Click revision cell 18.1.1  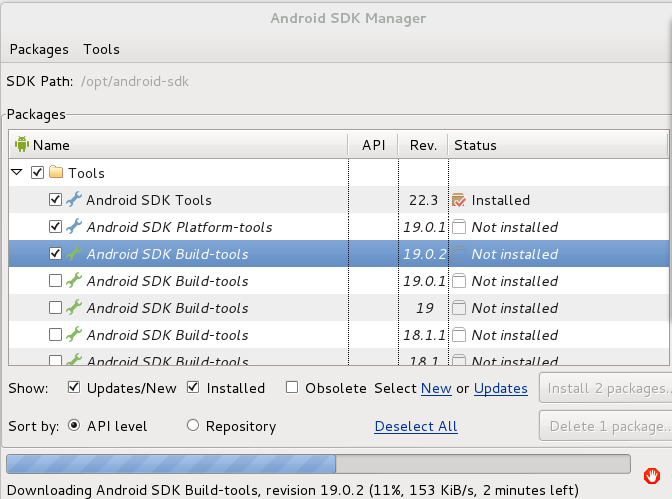coord(424,335)
